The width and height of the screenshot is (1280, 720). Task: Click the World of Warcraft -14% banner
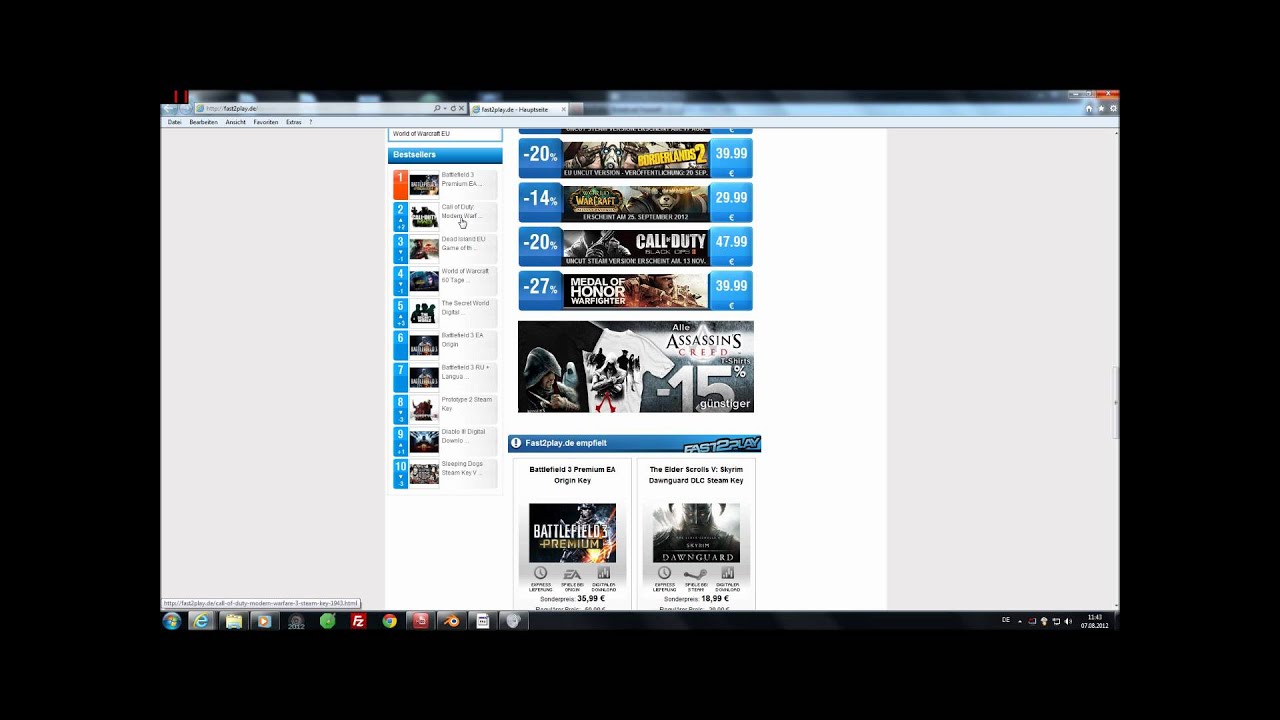(635, 202)
